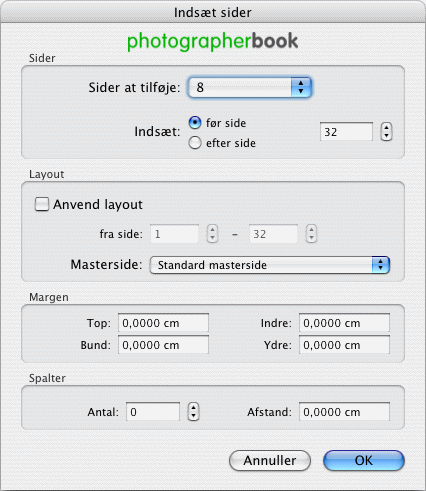The image size is (426, 491).
Task: Click the Top margin input field
Action: (163, 323)
